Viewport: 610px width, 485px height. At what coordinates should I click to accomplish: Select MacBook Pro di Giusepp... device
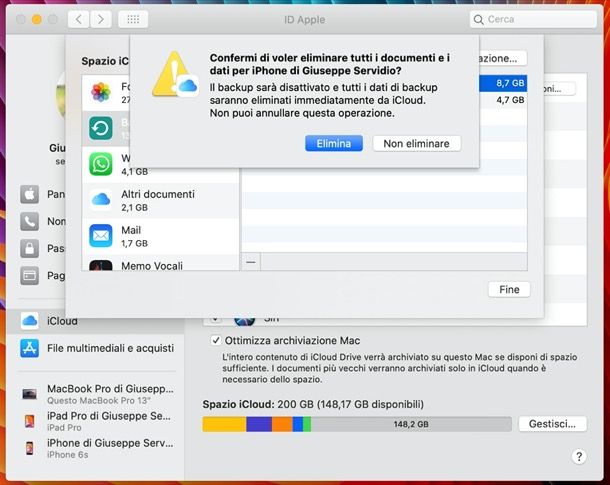tap(97, 394)
